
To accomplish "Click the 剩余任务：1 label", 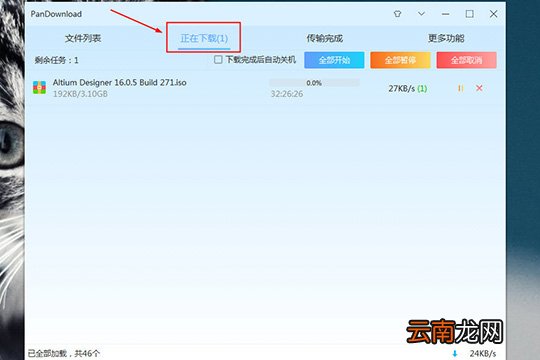I will pyautogui.click(x=56, y=60).
